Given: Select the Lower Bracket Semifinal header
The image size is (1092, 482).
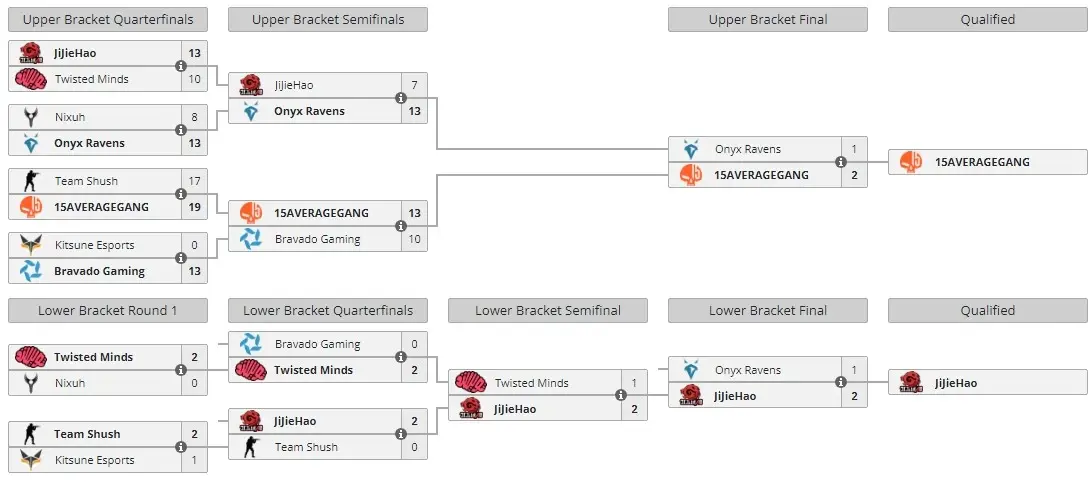Looking at the screenshot, I should [548, 311].
